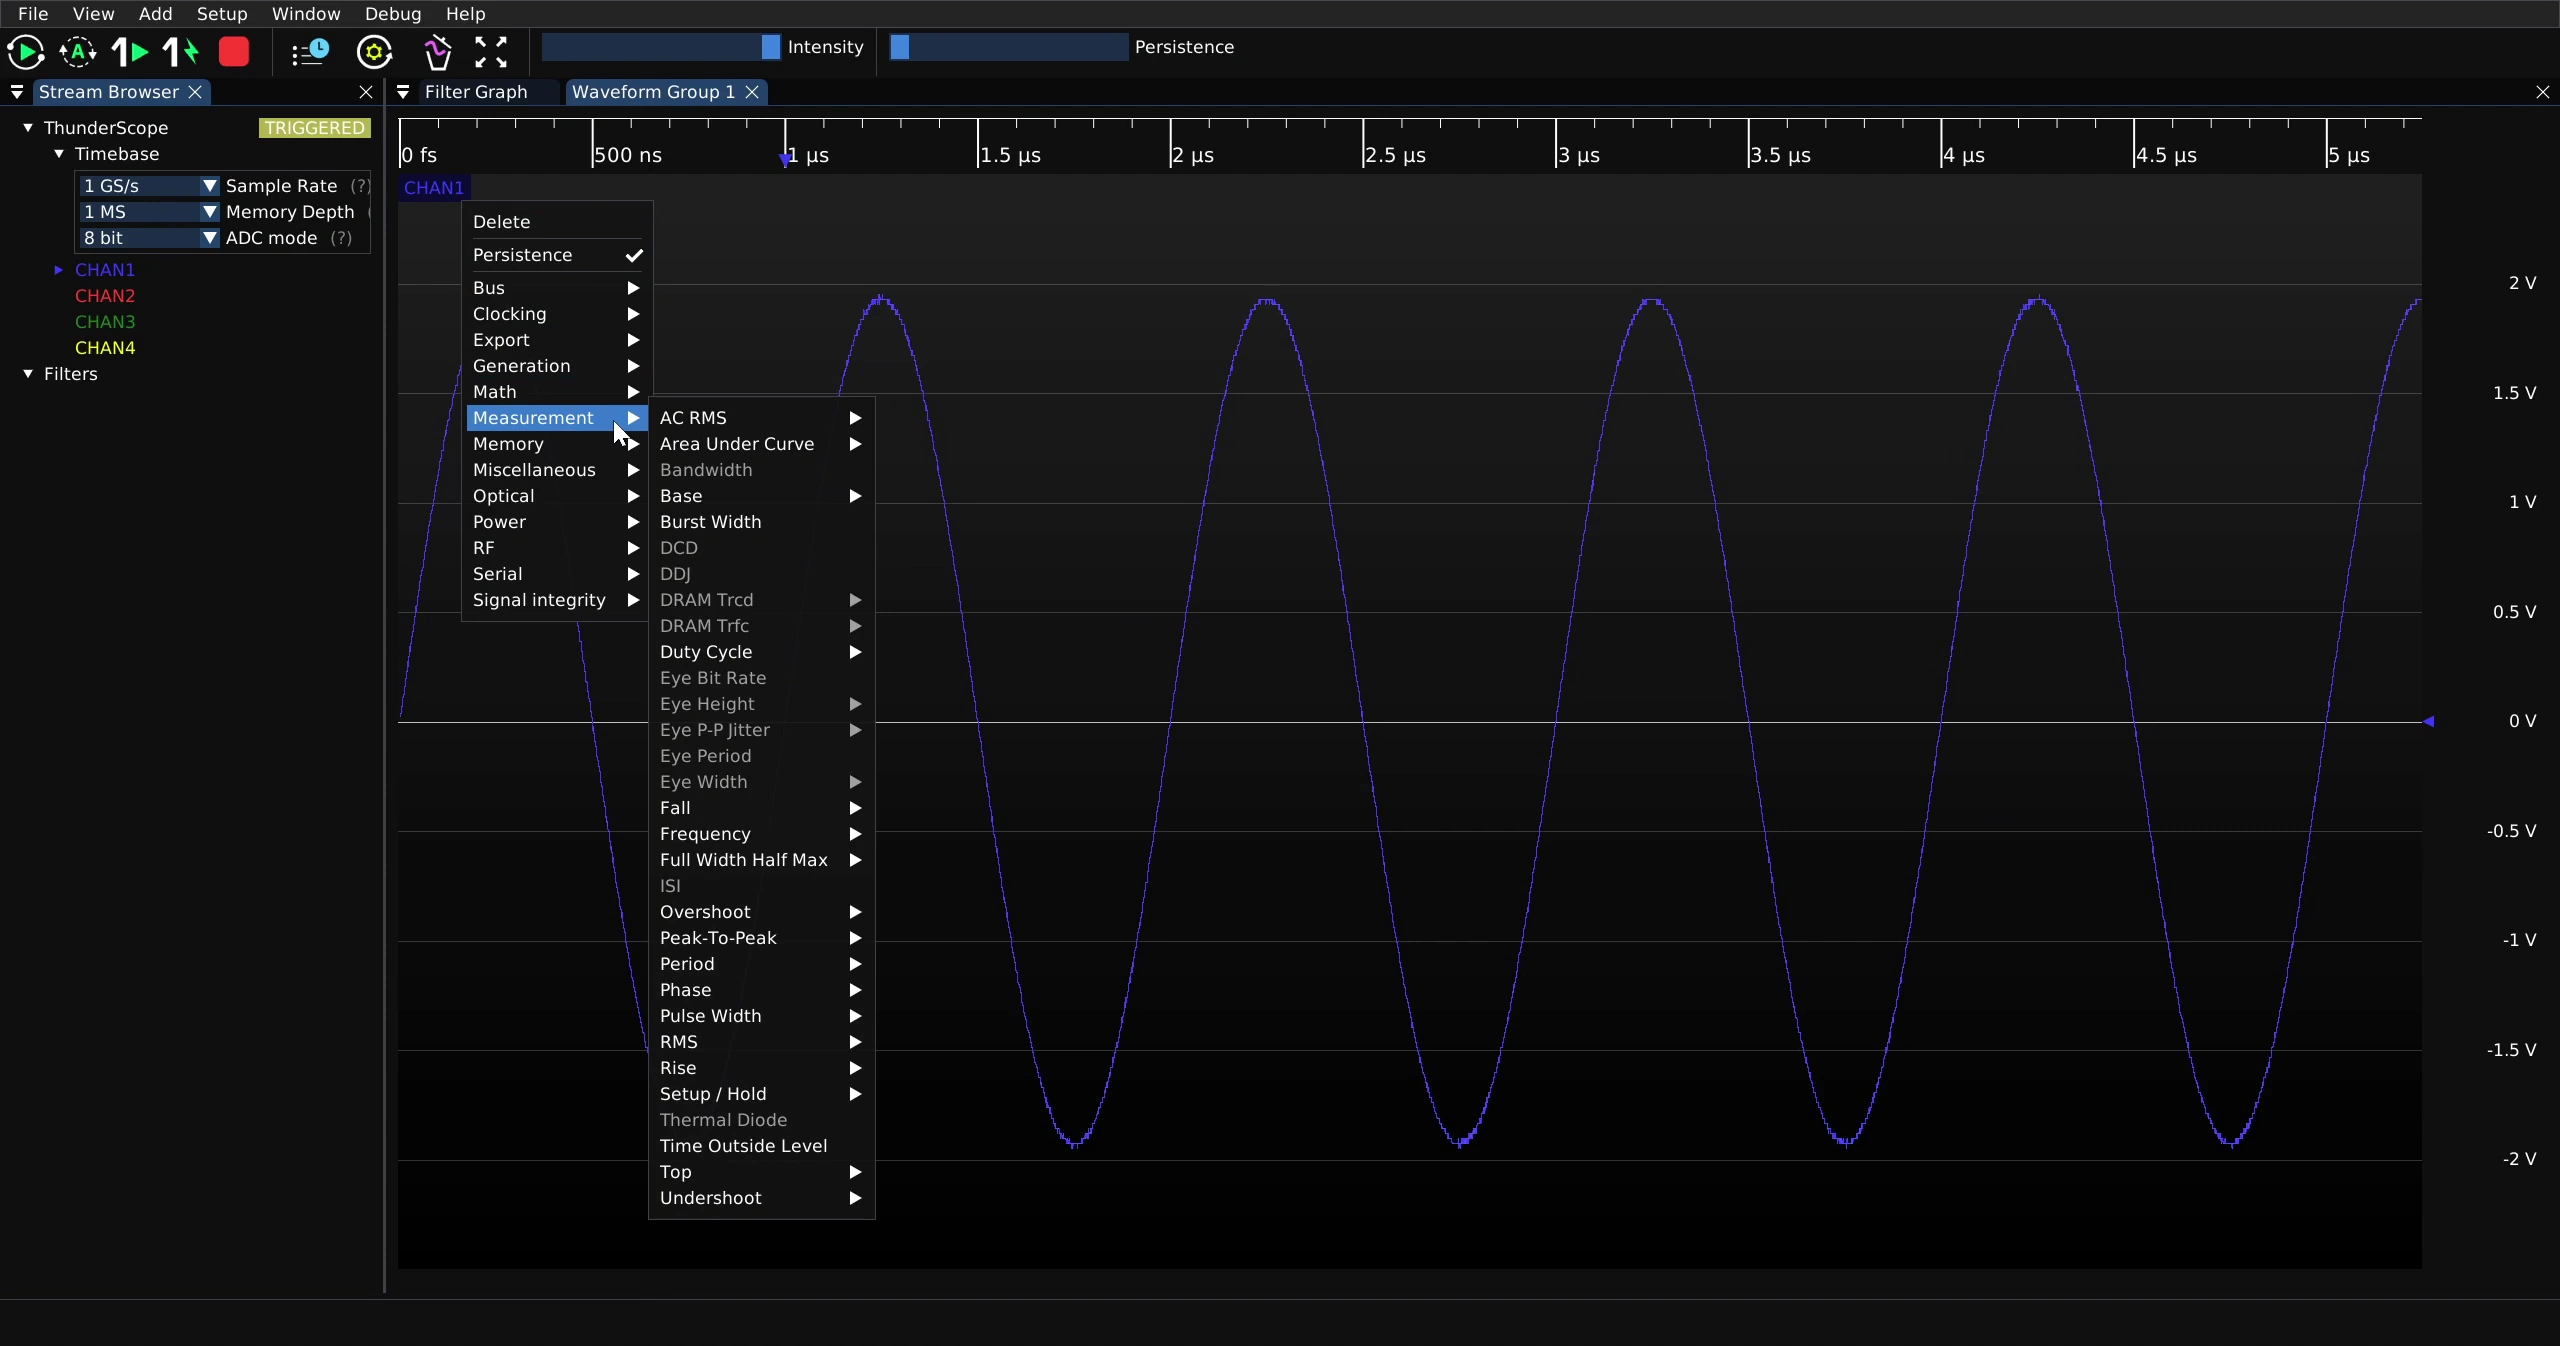Collapse the Filters tree node

tap(28, 374)
